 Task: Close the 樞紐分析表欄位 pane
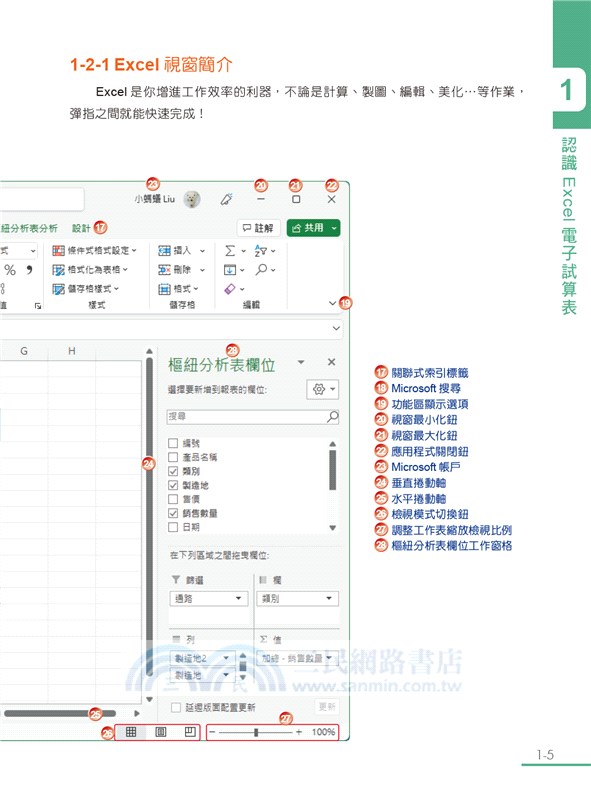pyautogui.click(x=331, y=362)
